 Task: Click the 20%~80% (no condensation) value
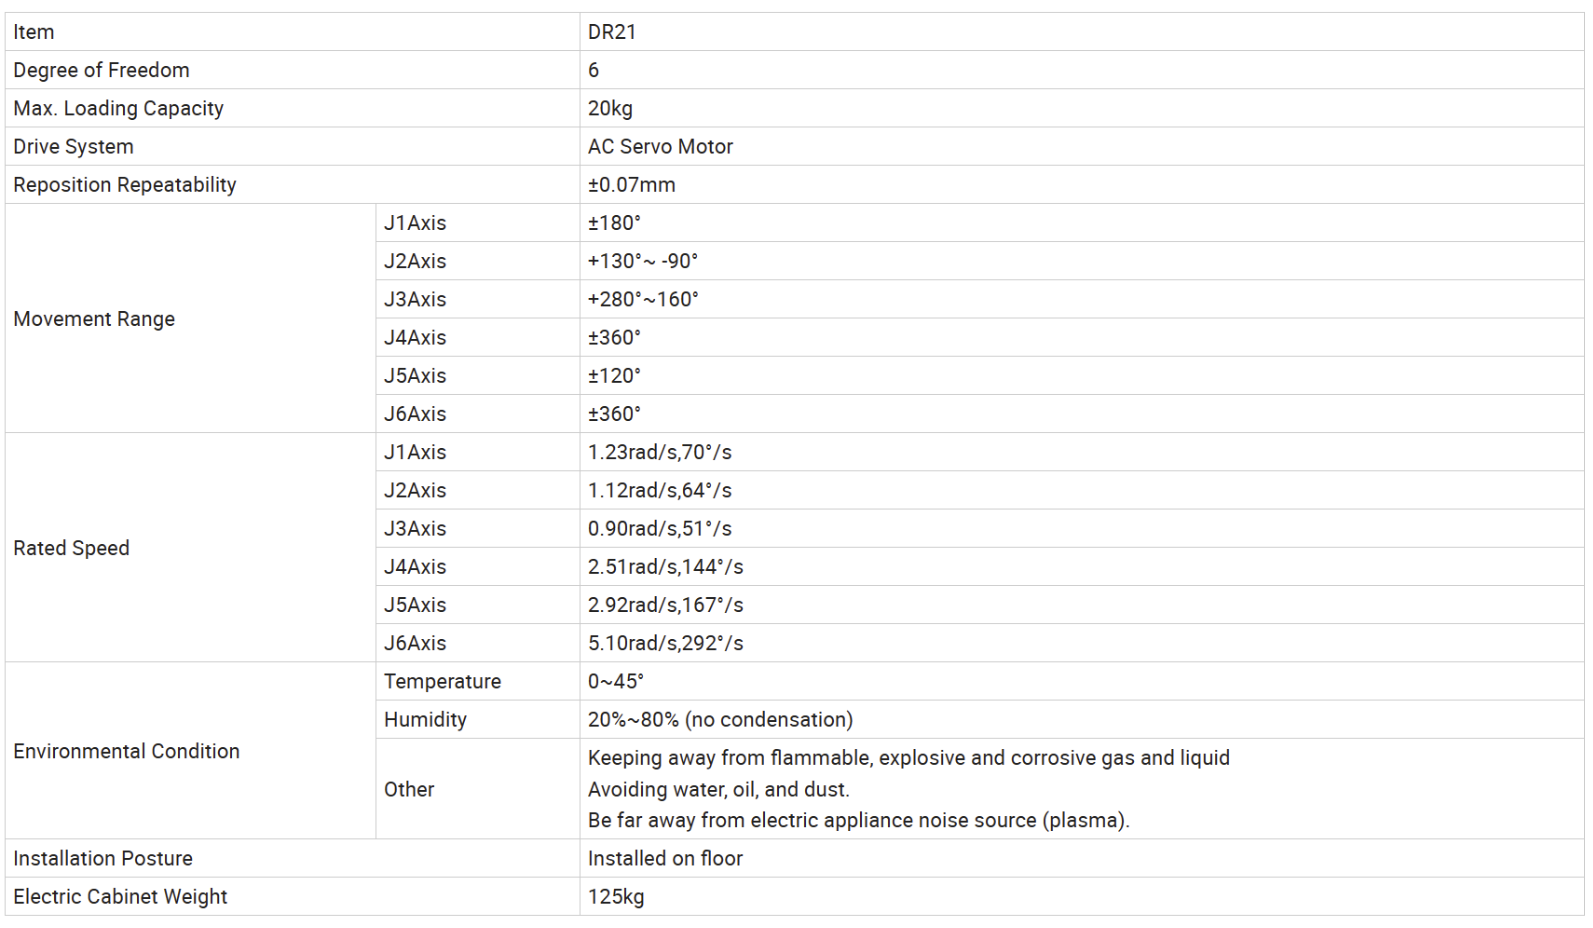tap(720, 720)
